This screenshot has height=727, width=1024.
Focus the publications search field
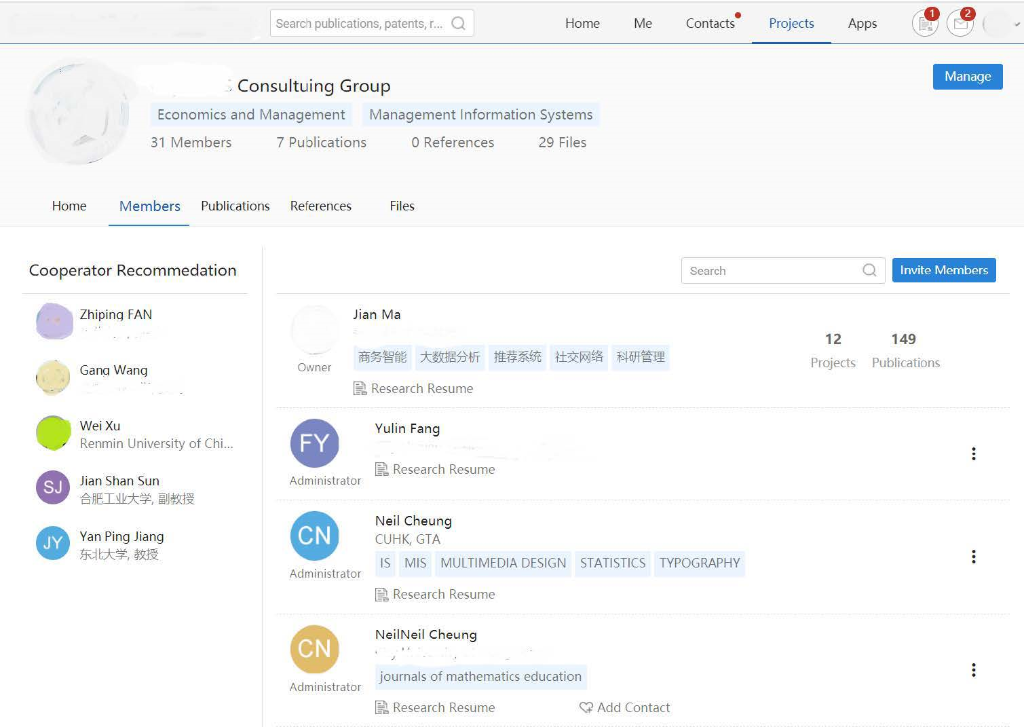(372, 24)
